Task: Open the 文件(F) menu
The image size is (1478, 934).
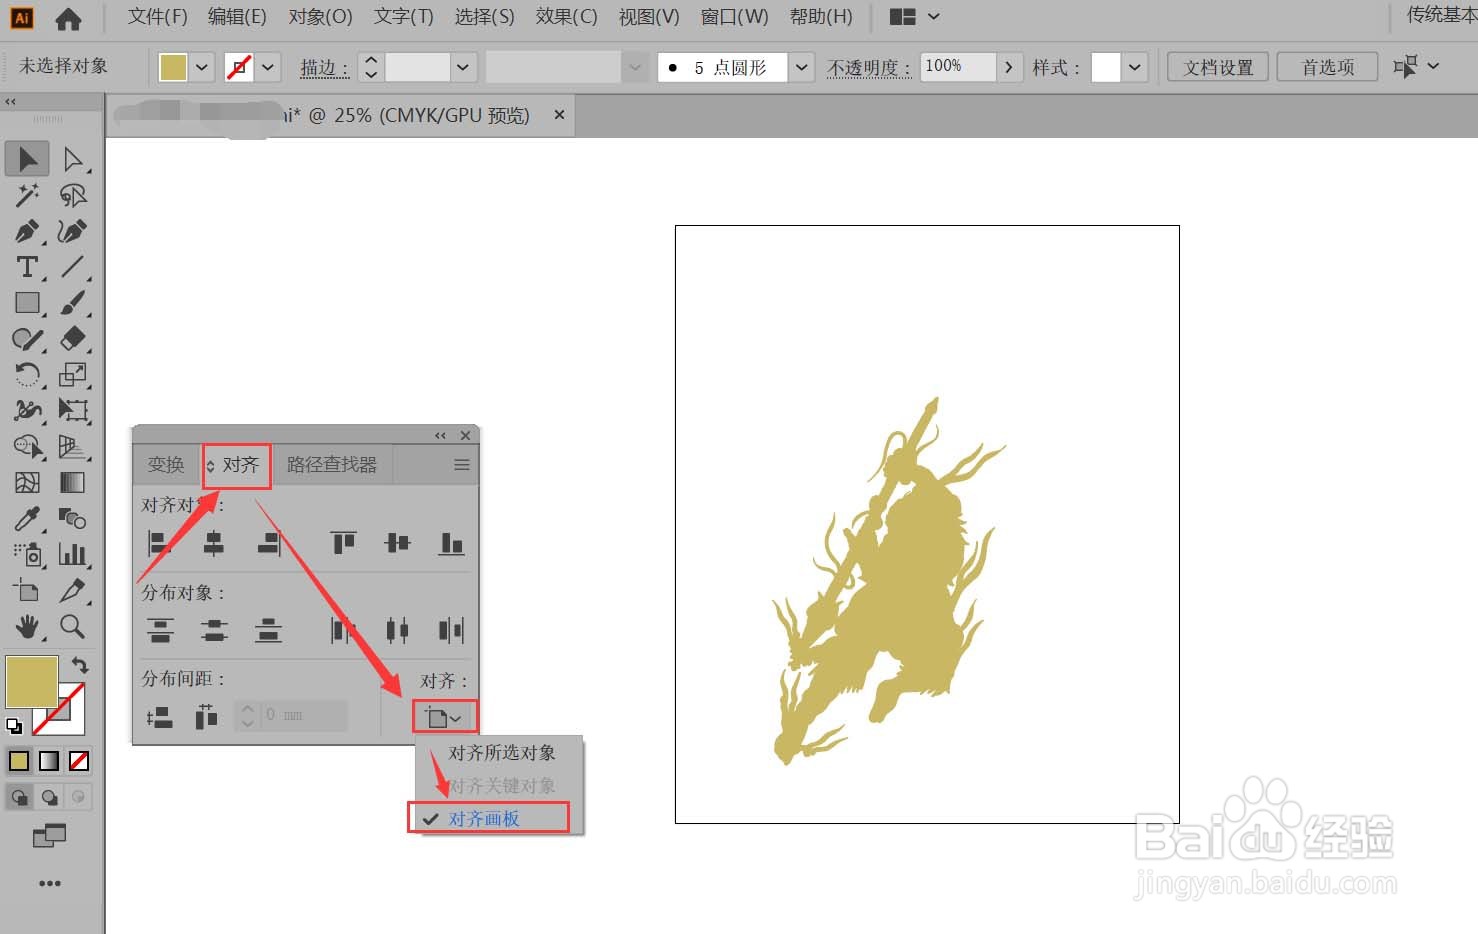Action: (x=158, y=17)
